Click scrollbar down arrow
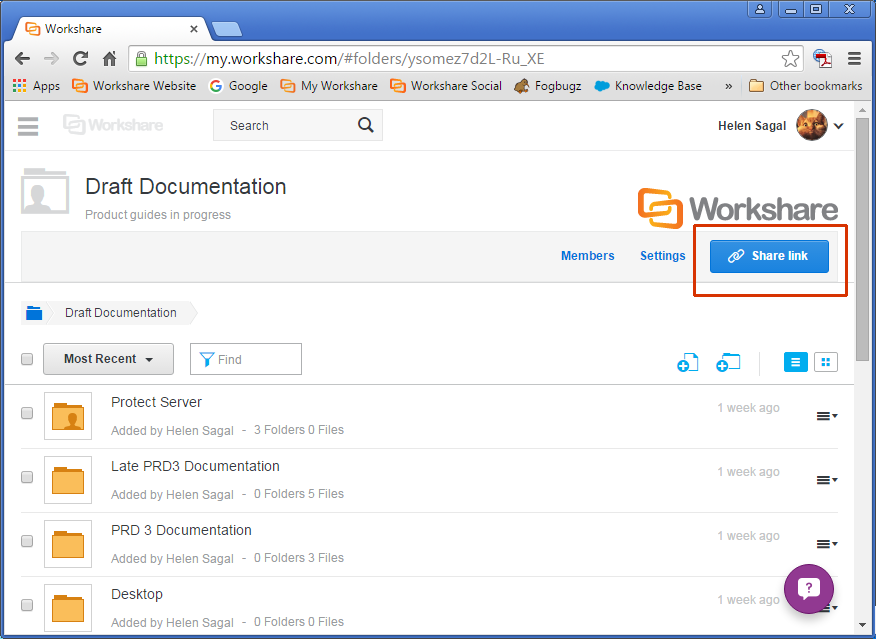This screenshot has width=876, height=639. 862,625
